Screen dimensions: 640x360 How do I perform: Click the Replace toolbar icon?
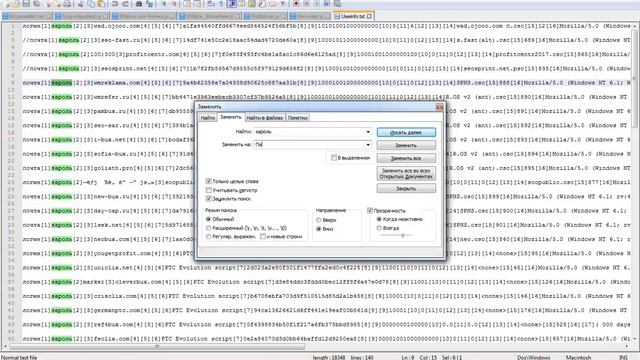(149, 4)
